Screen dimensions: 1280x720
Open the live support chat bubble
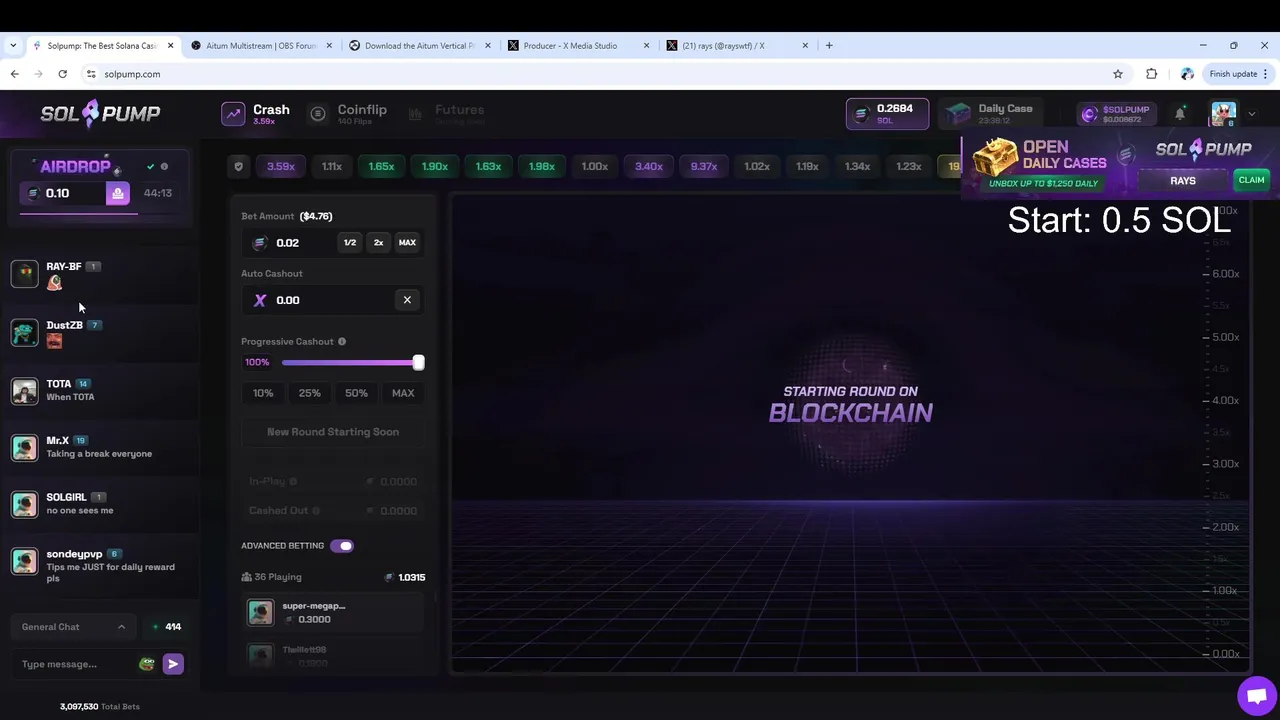(x=1256, y=696)
